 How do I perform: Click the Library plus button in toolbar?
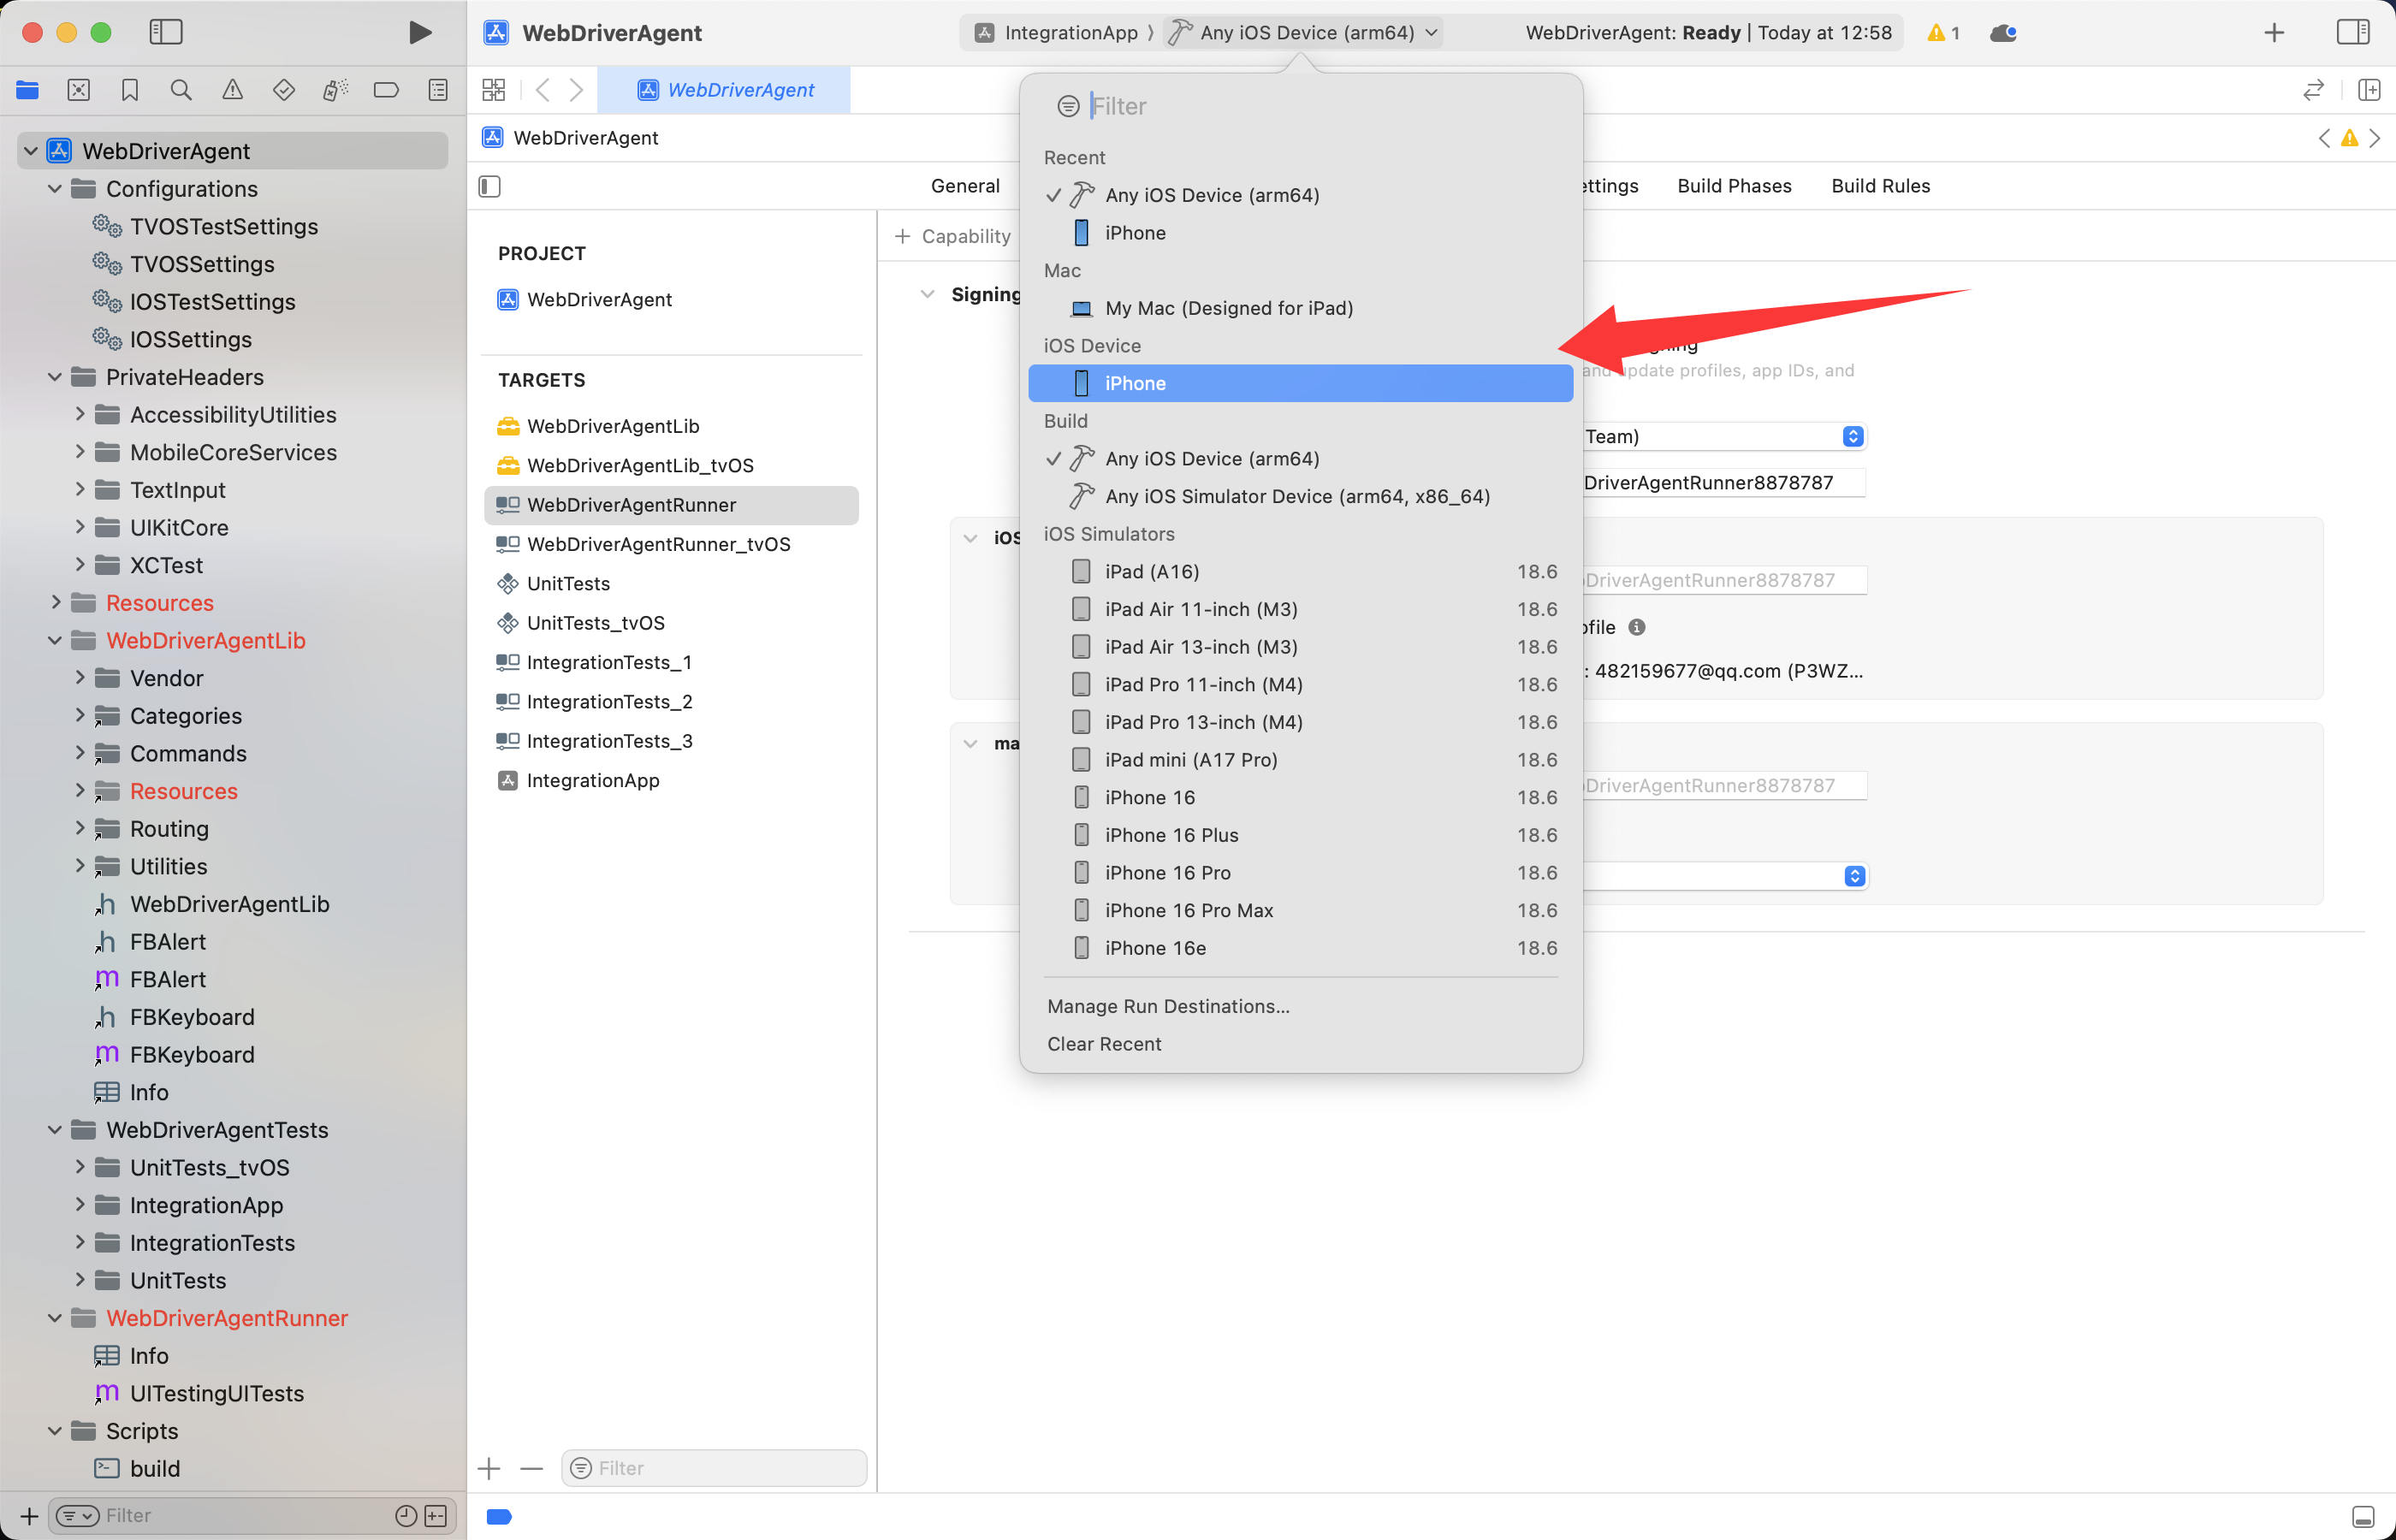pos(2273,33)
